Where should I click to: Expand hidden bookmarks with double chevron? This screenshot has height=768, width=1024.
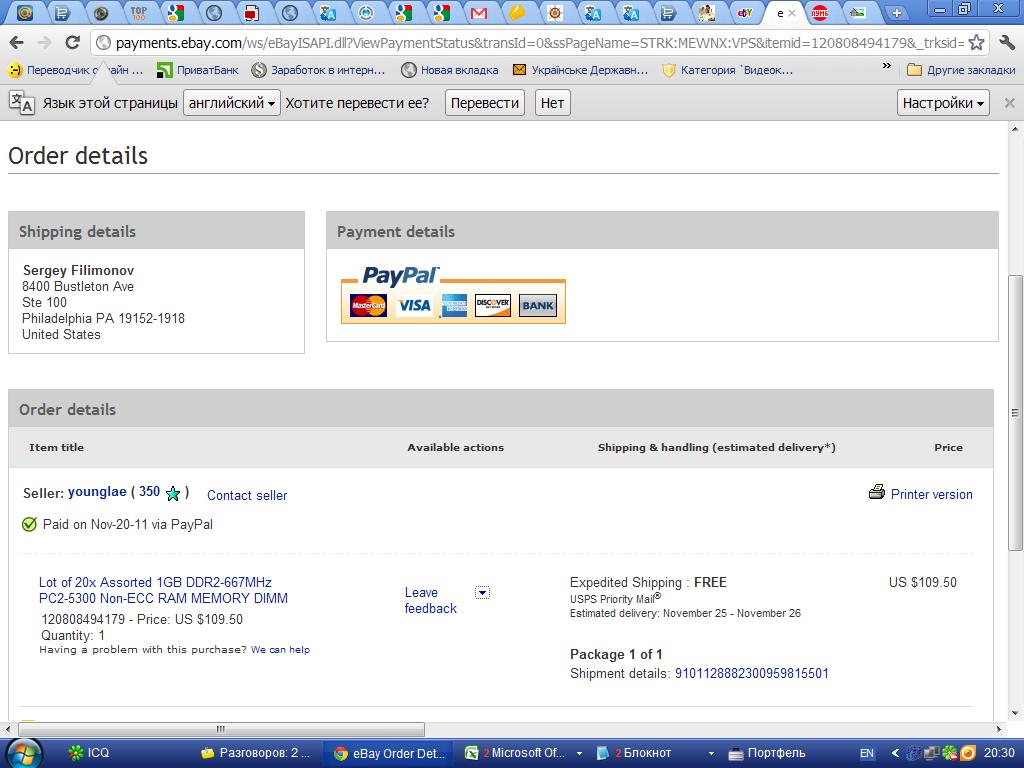886,66
